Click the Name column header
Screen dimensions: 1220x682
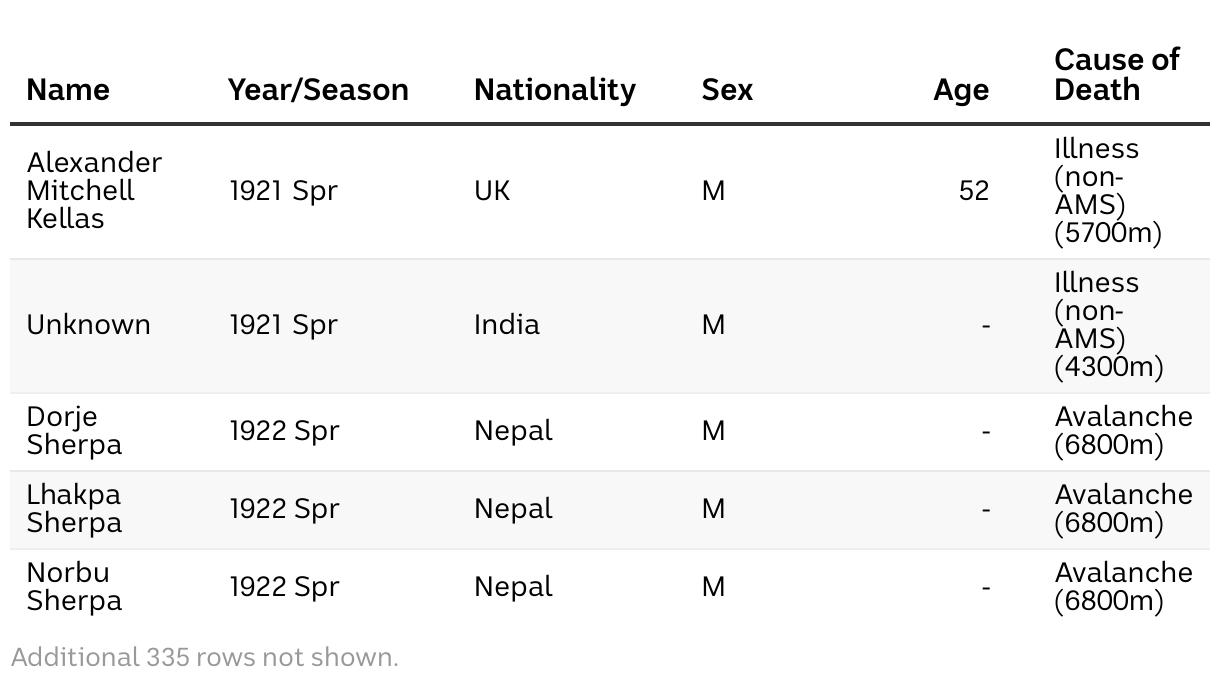[68, 89]
